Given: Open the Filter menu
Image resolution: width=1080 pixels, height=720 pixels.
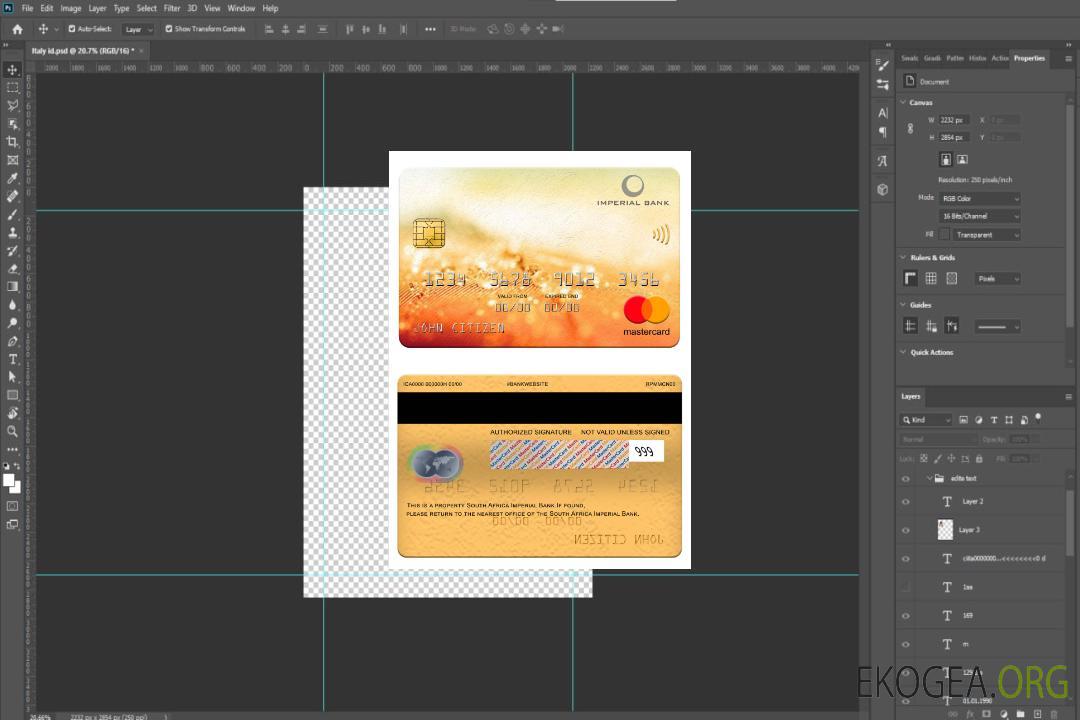Looking at the screenshot, I should pos(172,8).
